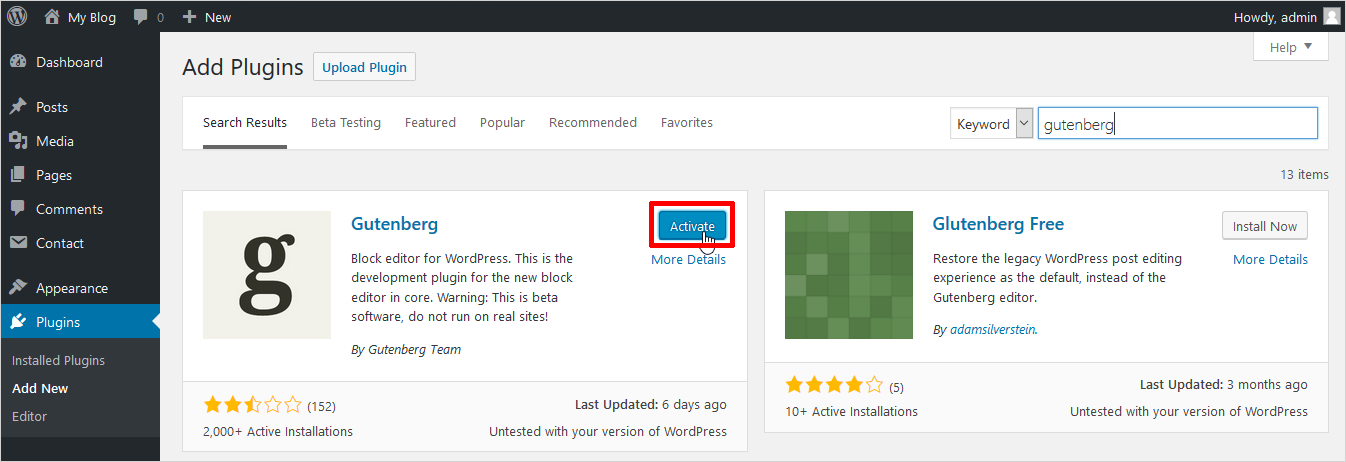Click the New plus icon

[189, 17]
